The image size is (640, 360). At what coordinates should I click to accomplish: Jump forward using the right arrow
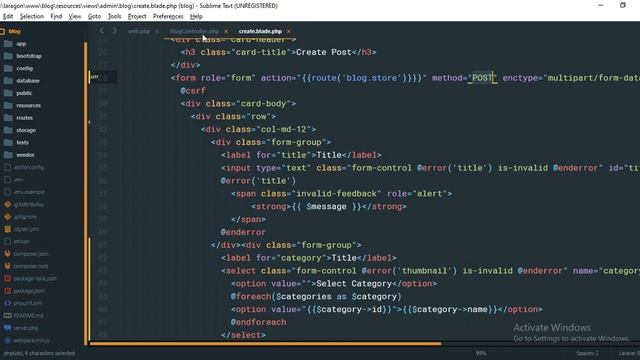coord(115,31)
